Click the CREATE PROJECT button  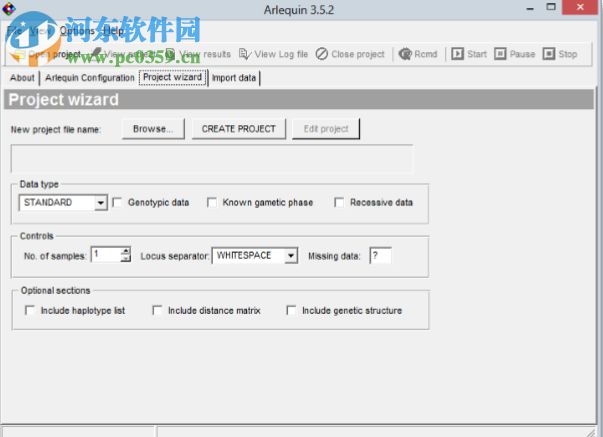[x=238, y=129]
